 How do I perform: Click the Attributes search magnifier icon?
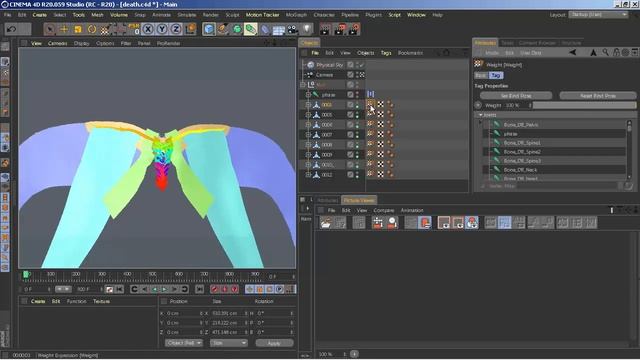605,52
